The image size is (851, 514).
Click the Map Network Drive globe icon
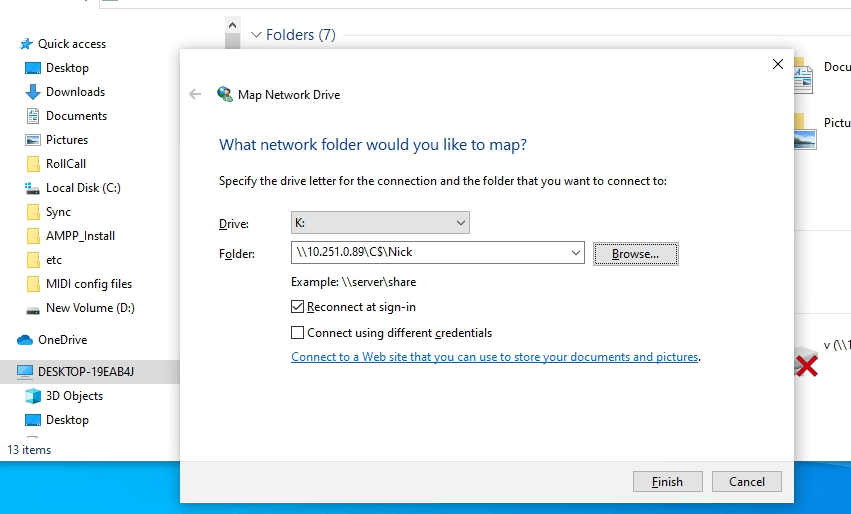[x=225, y=94]
